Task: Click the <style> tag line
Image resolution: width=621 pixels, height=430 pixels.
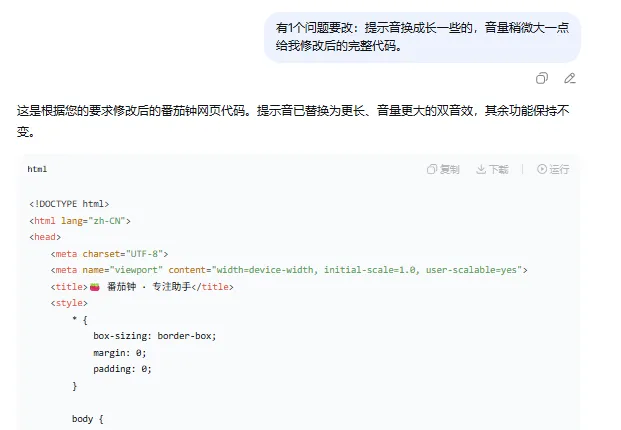Action: tap(69, 303)
